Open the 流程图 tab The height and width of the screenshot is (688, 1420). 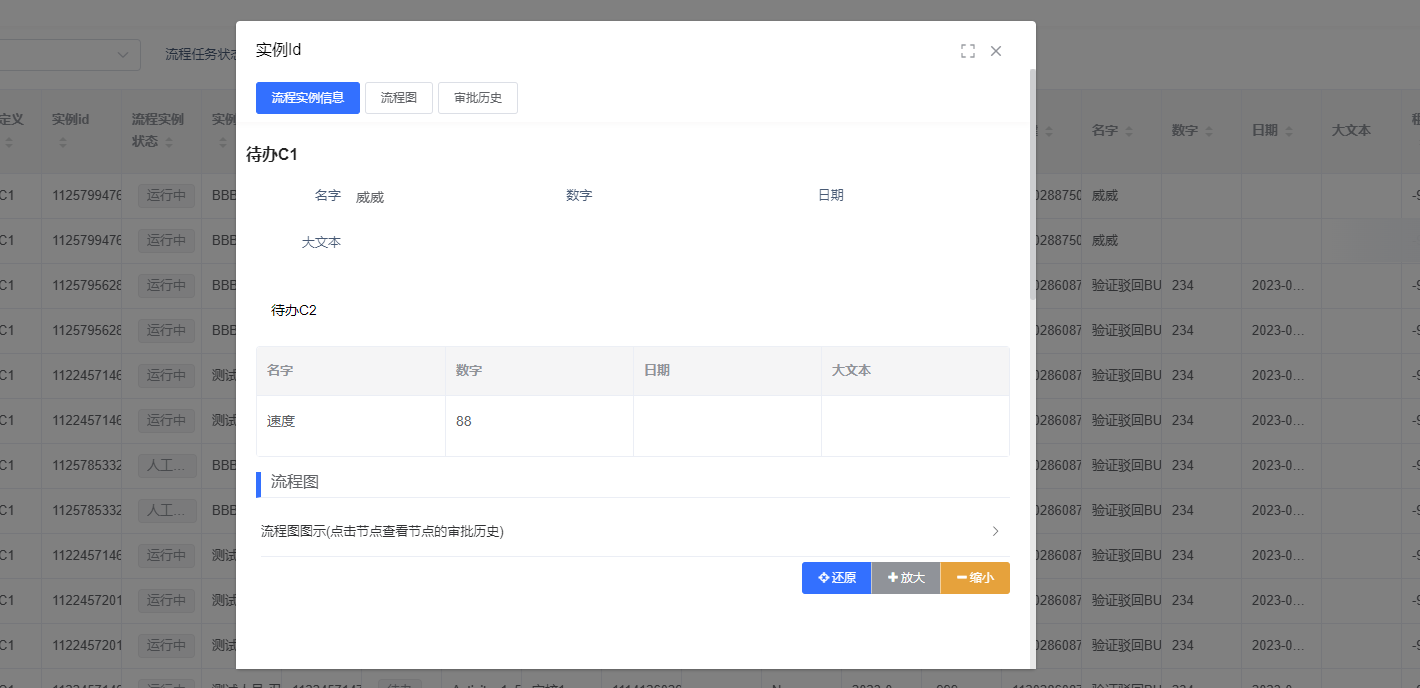click(x=398, y=98)
